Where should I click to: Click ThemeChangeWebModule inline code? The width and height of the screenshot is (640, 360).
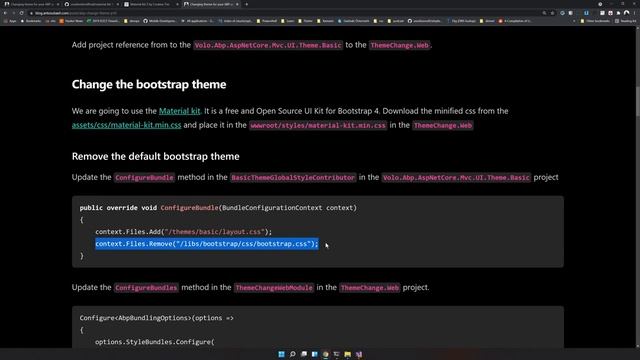click(x=274, y=288)
